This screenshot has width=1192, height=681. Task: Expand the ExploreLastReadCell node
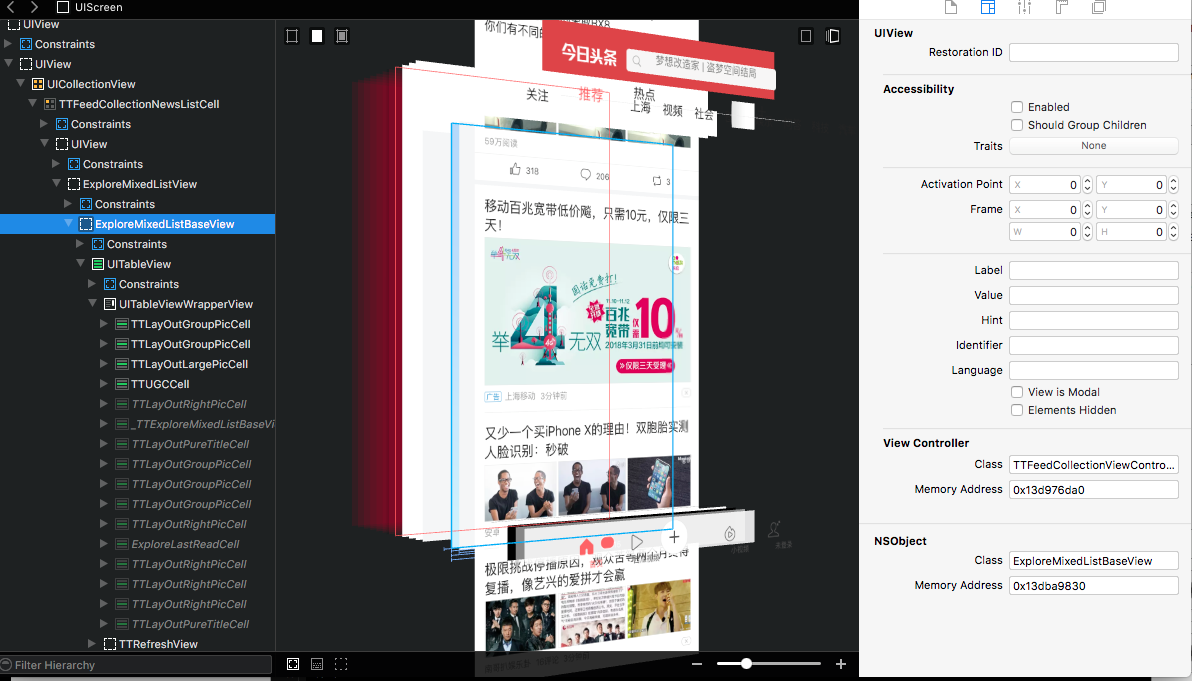(x=105, y=544)
